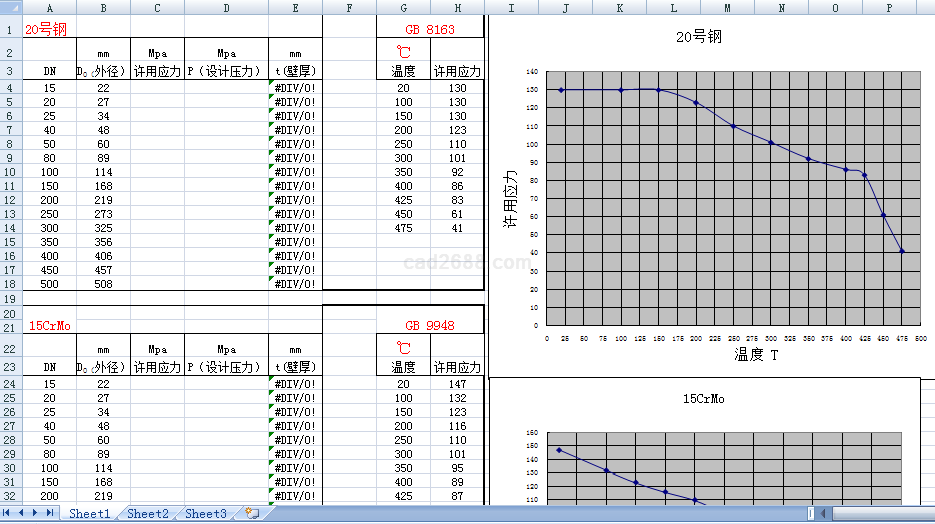Click the GB 8163 cell
Viewport: 935px width, 524px height.
[429, 29]
